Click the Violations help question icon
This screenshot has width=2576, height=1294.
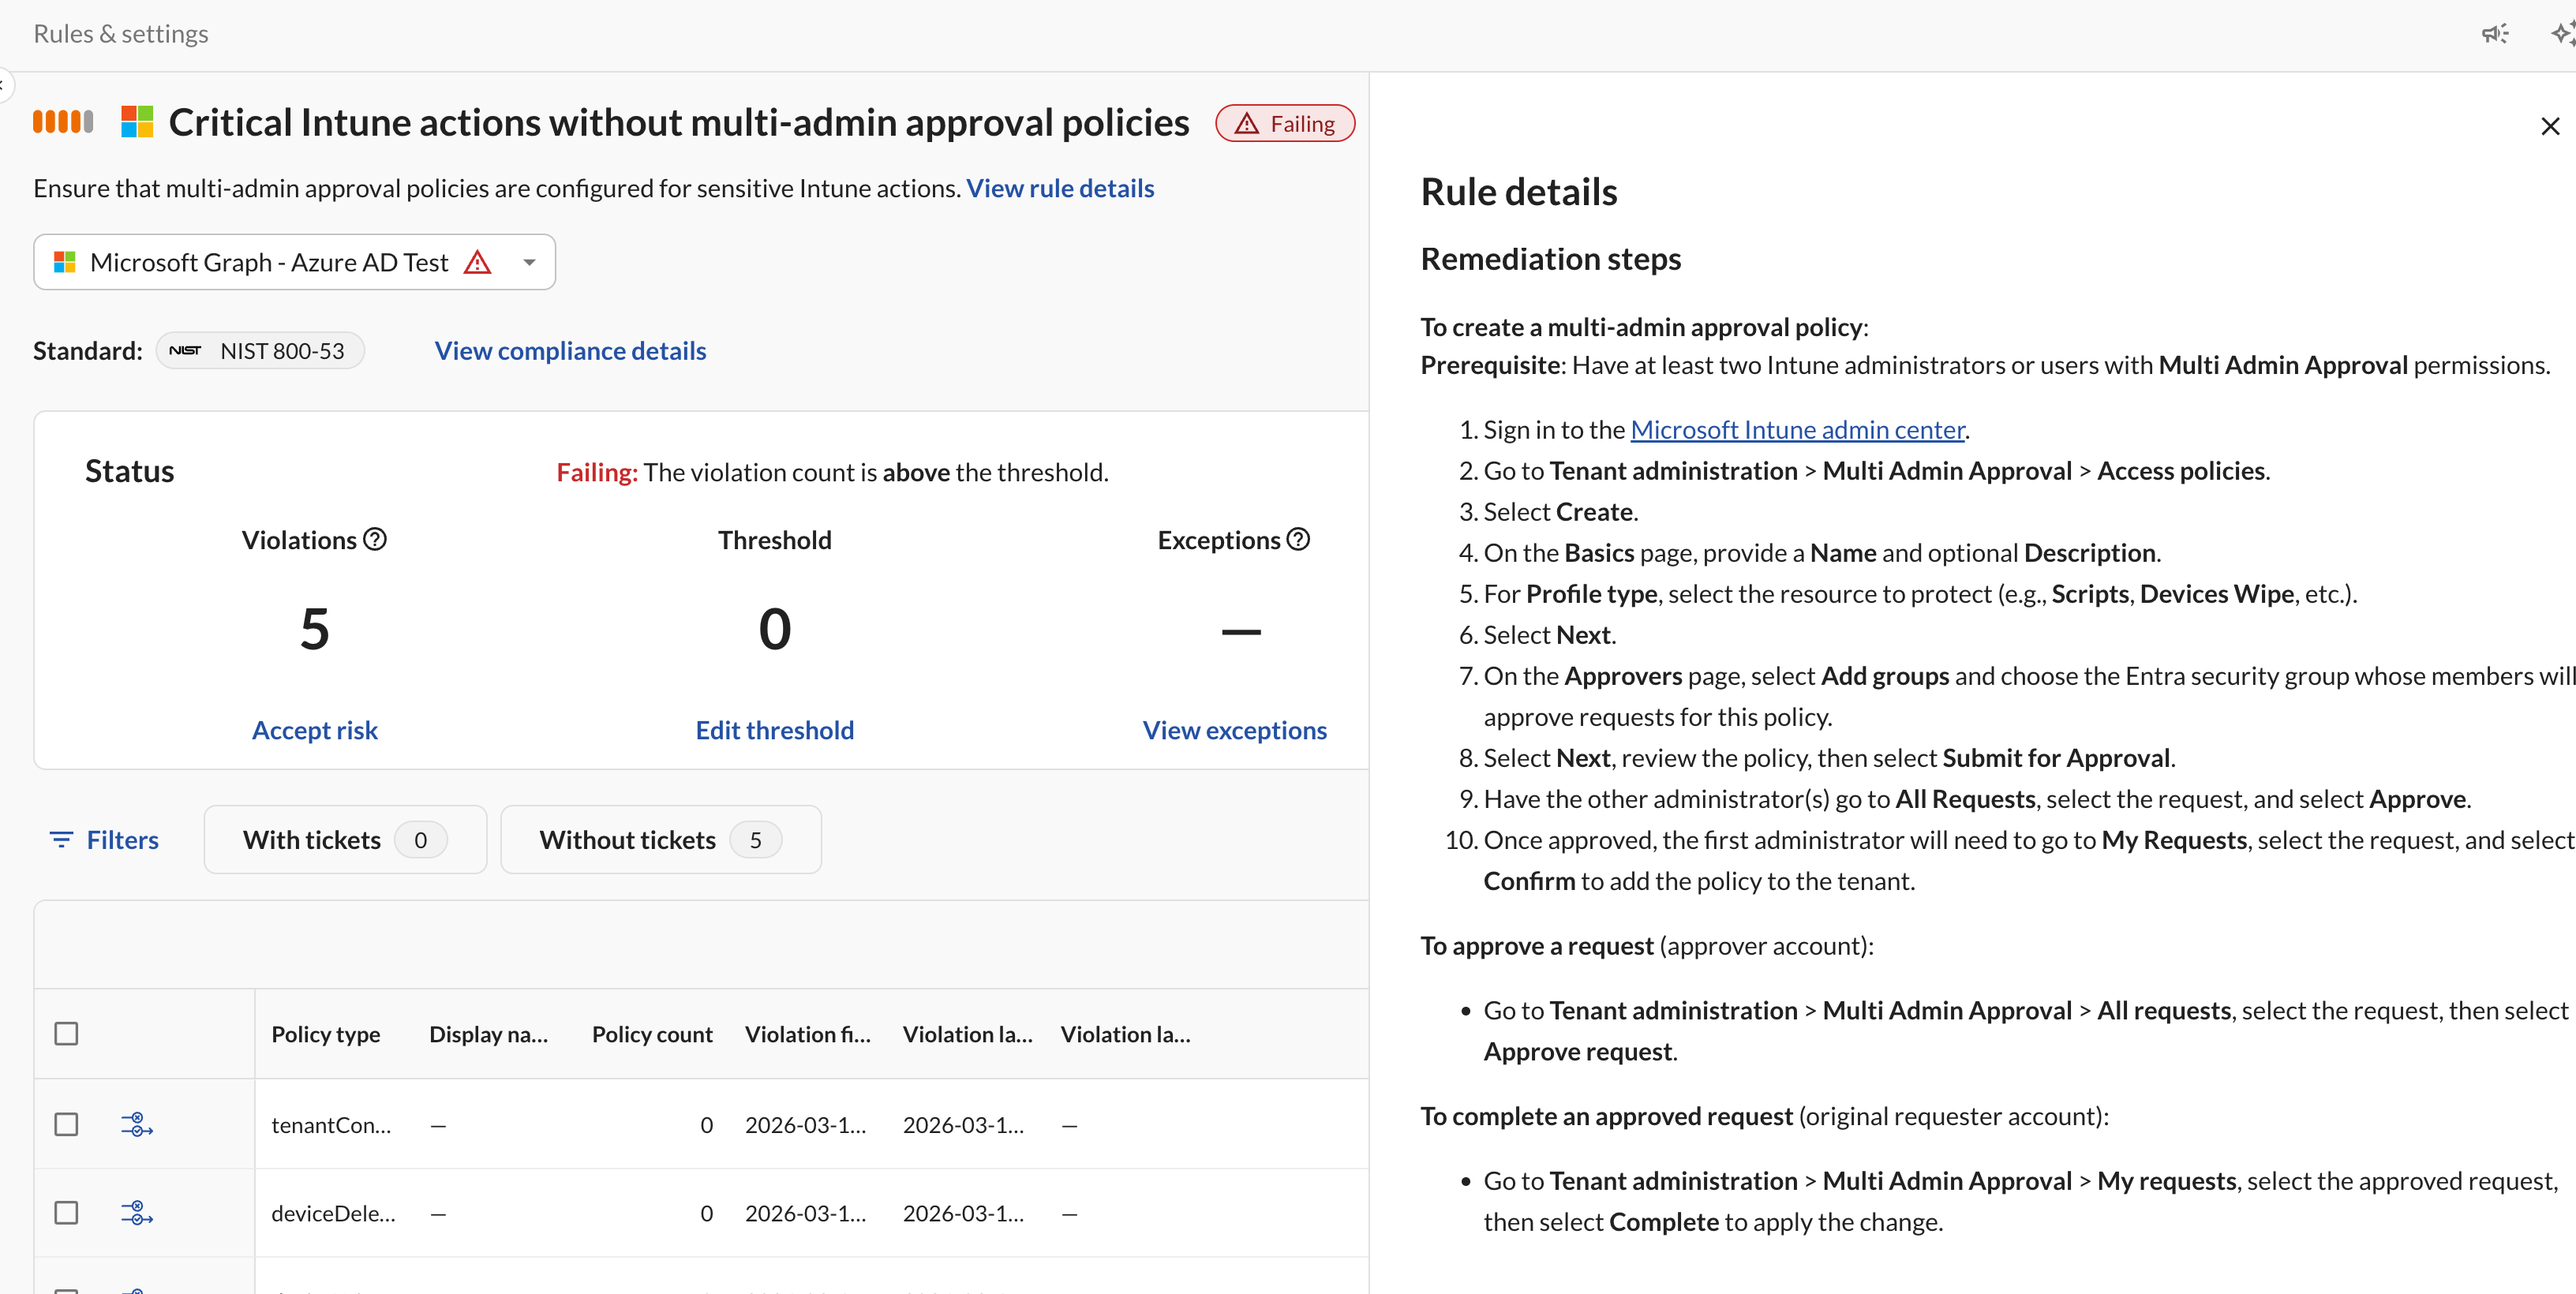(375, 540)
